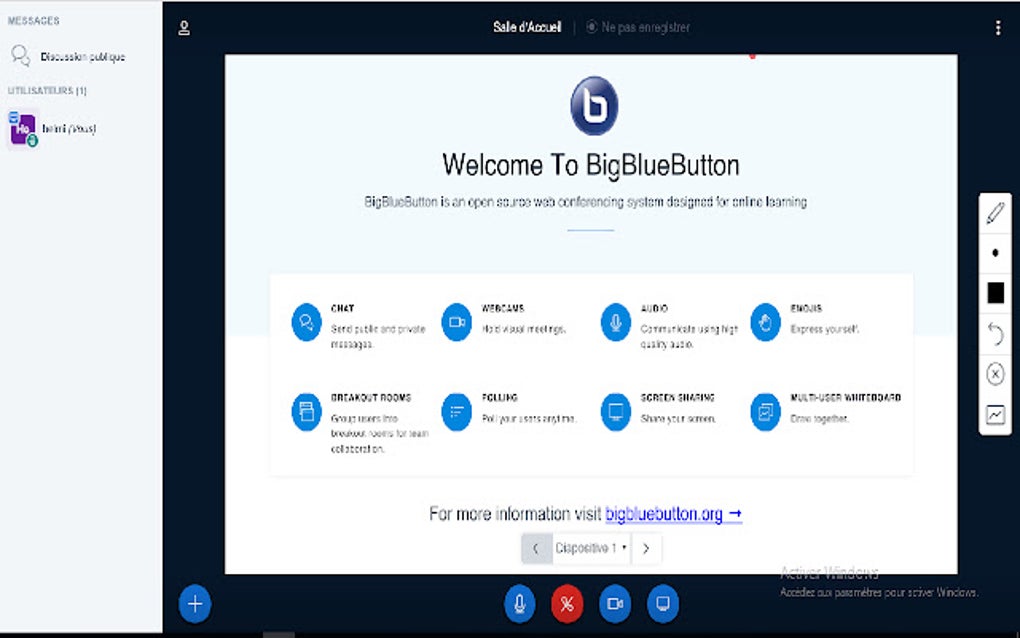Start screen sharing

click(661, 604)
